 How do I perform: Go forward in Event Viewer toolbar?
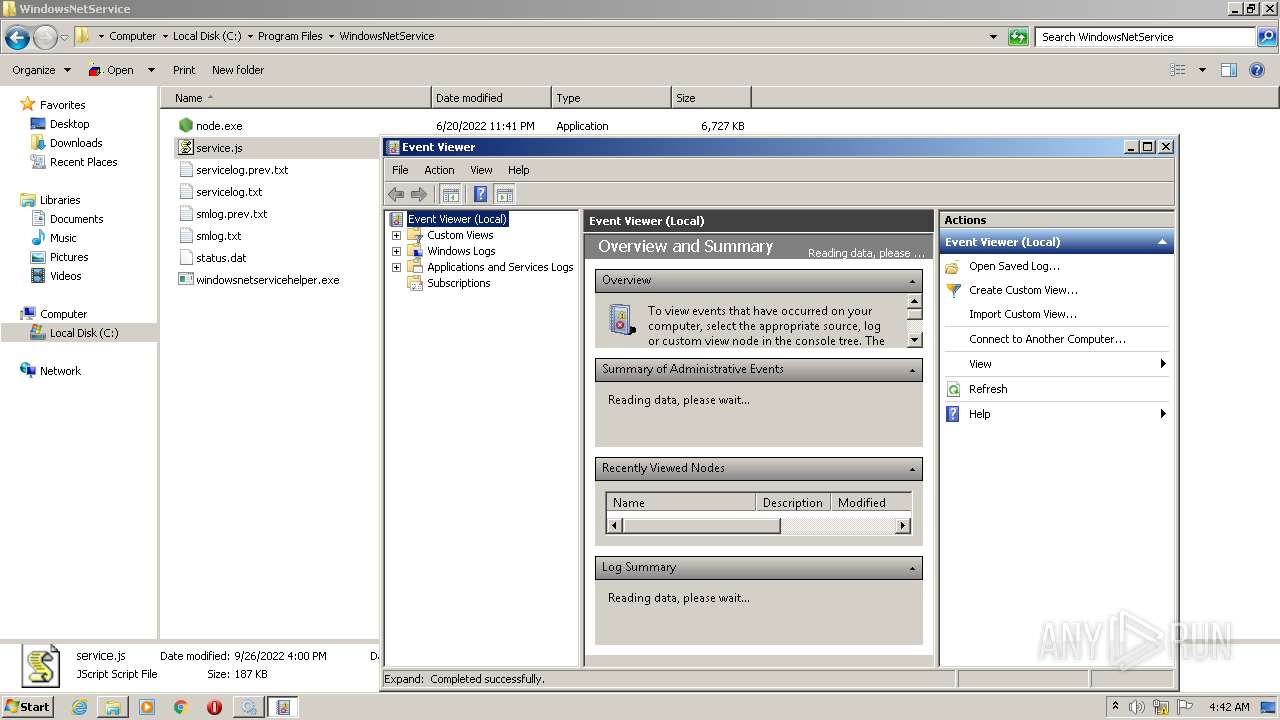click(x=419, y=195)
